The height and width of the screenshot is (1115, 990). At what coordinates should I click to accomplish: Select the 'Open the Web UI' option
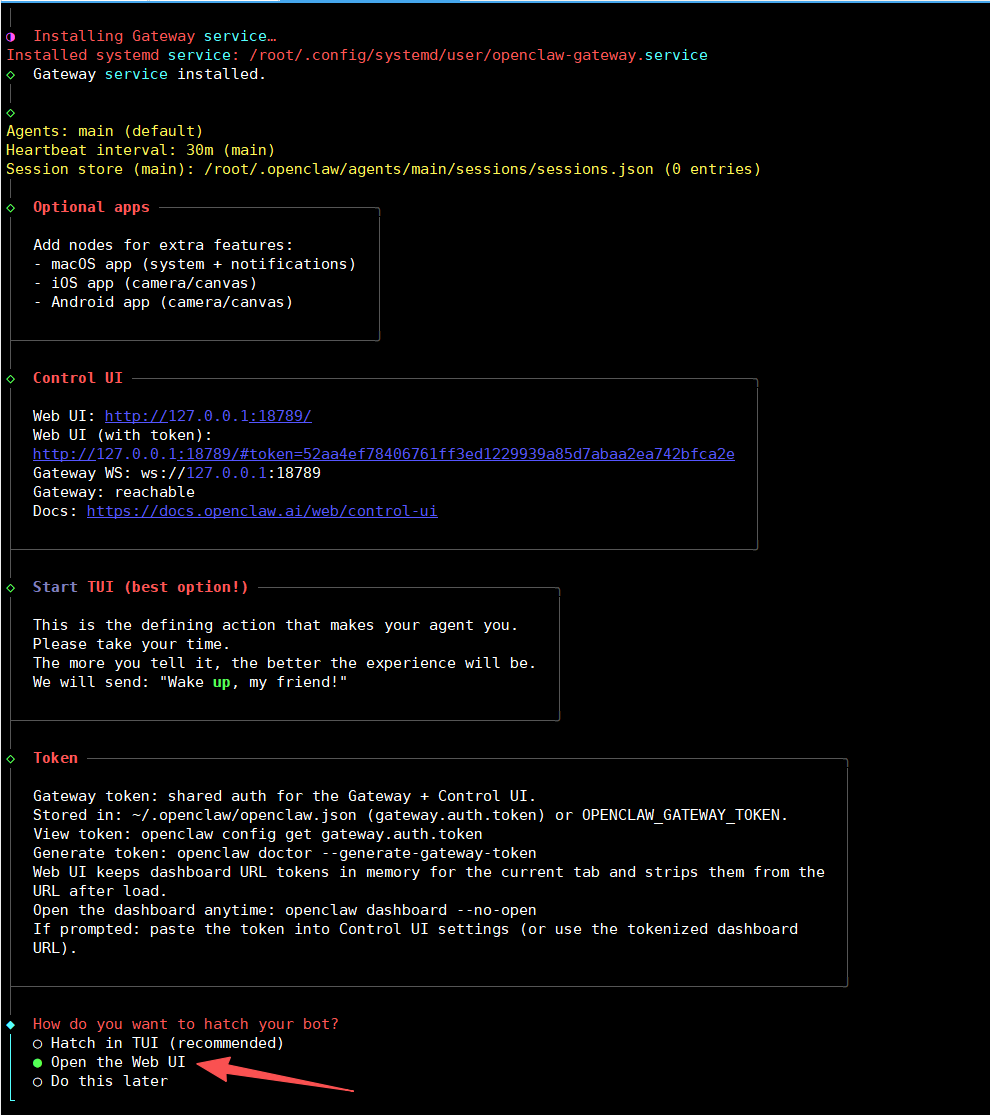point(109,1062)
